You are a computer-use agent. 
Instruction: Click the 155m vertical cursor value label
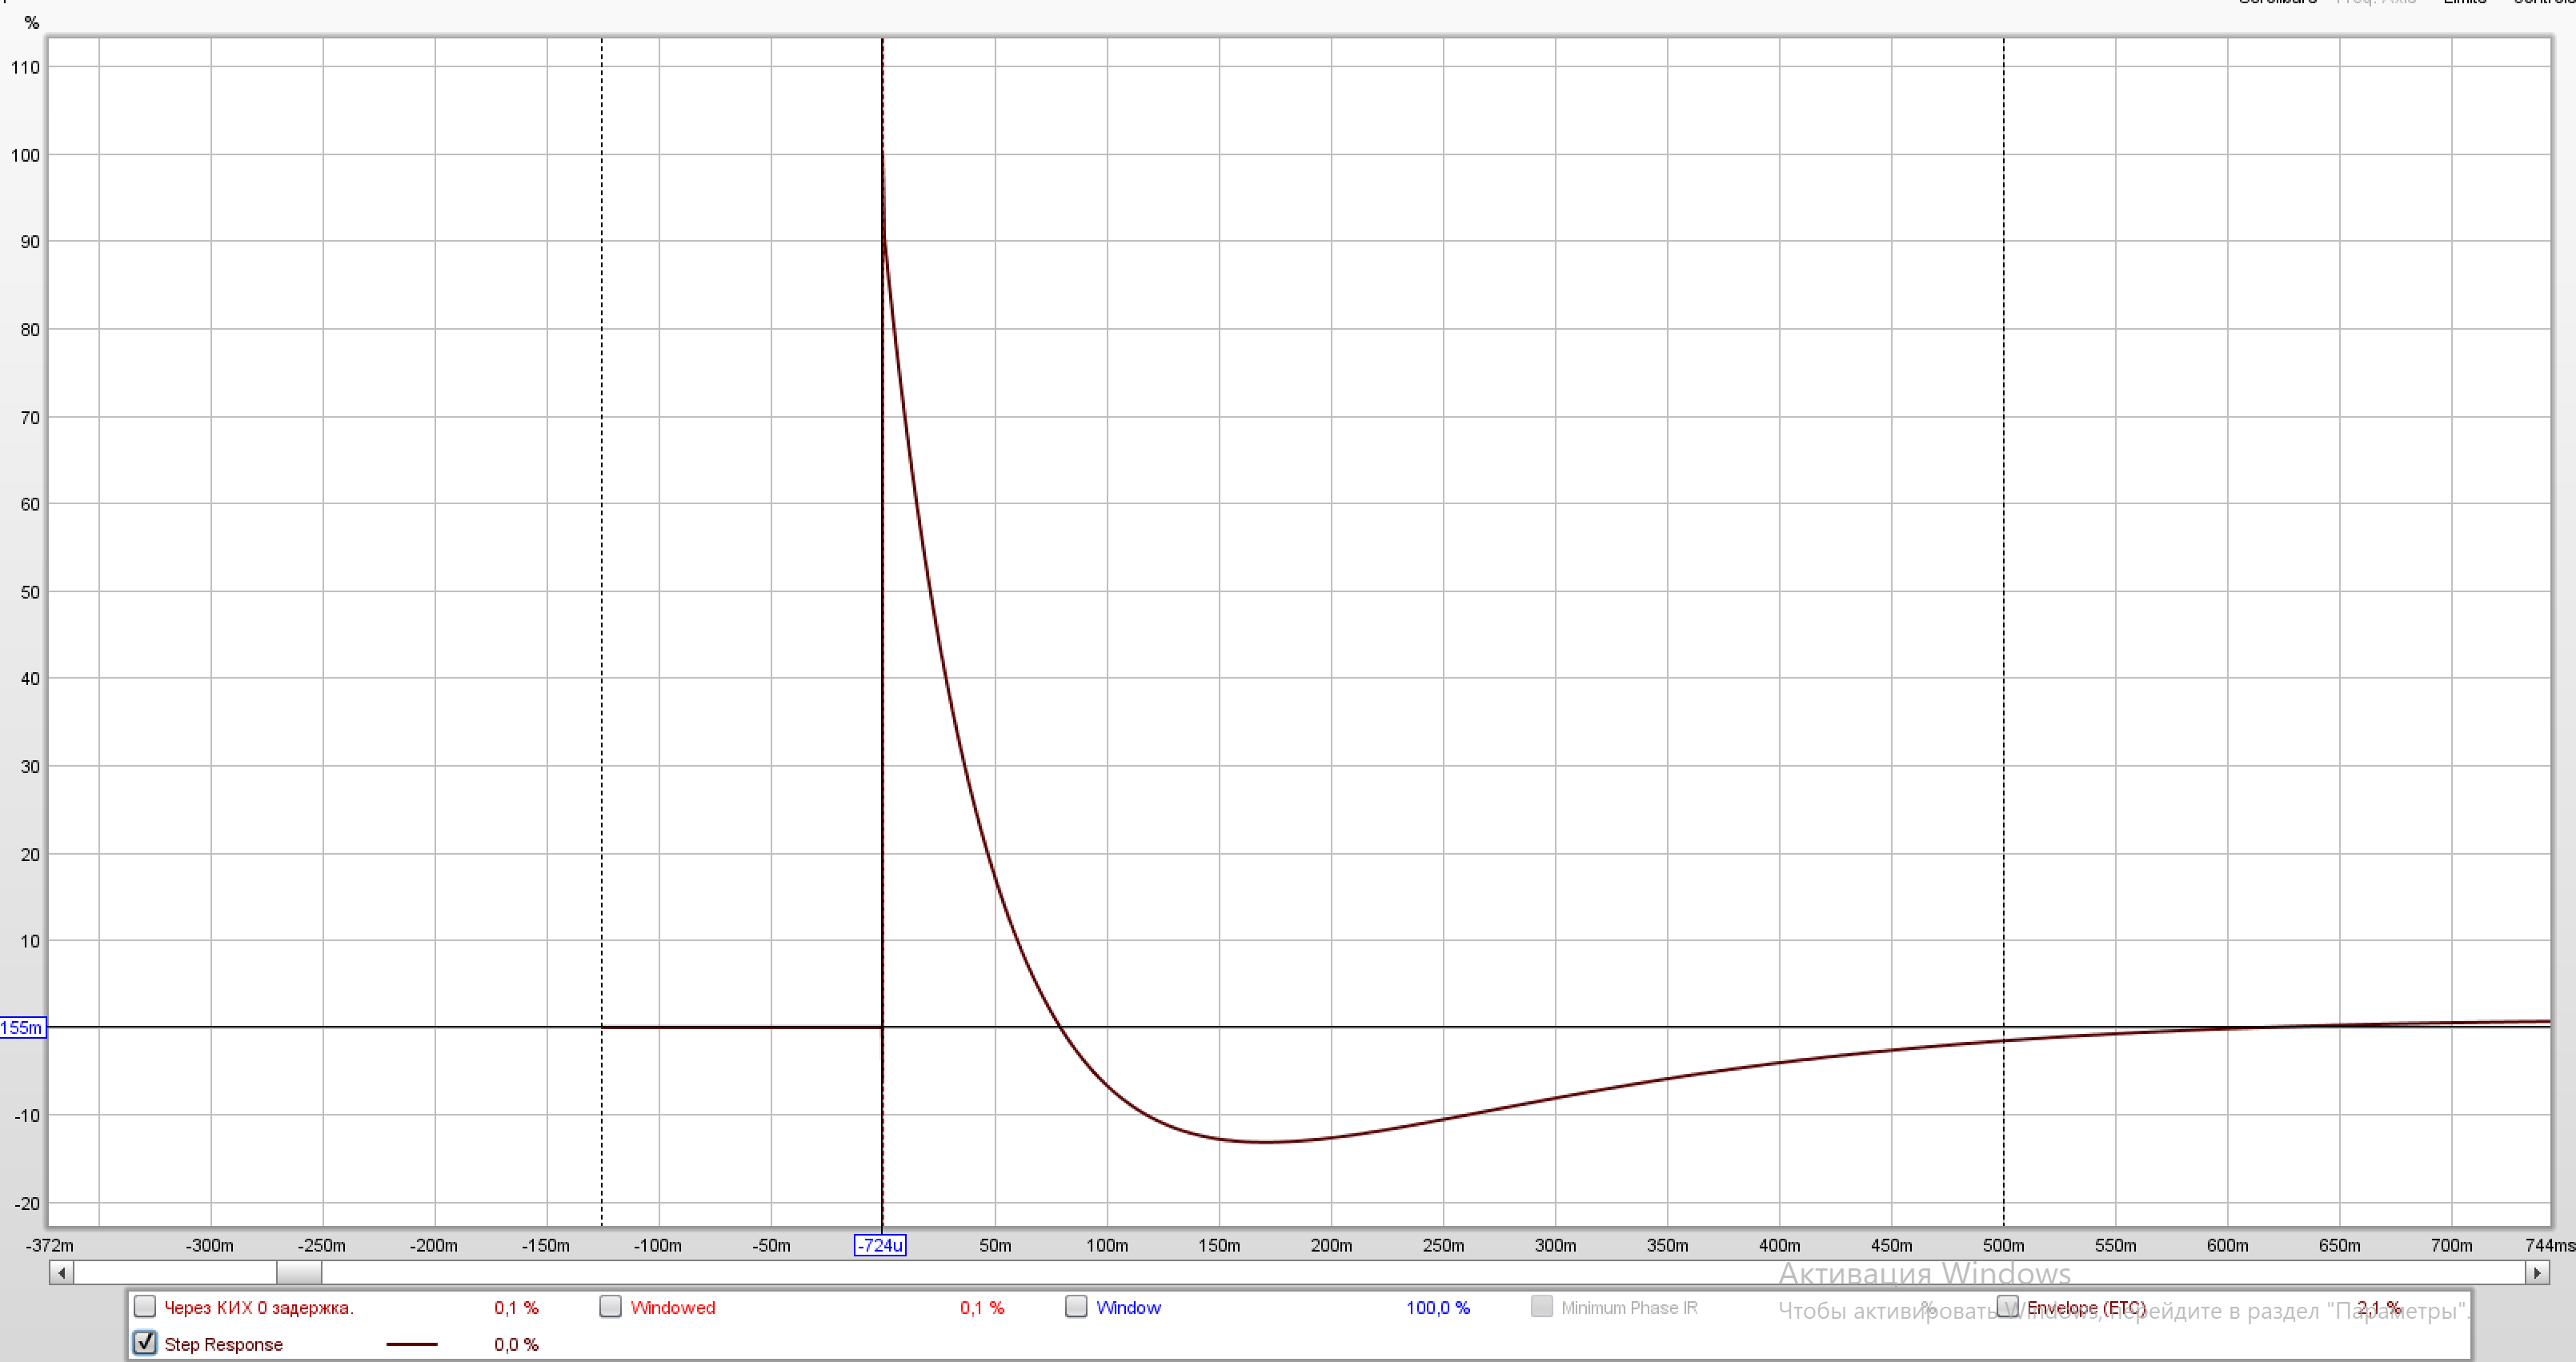22,1027
